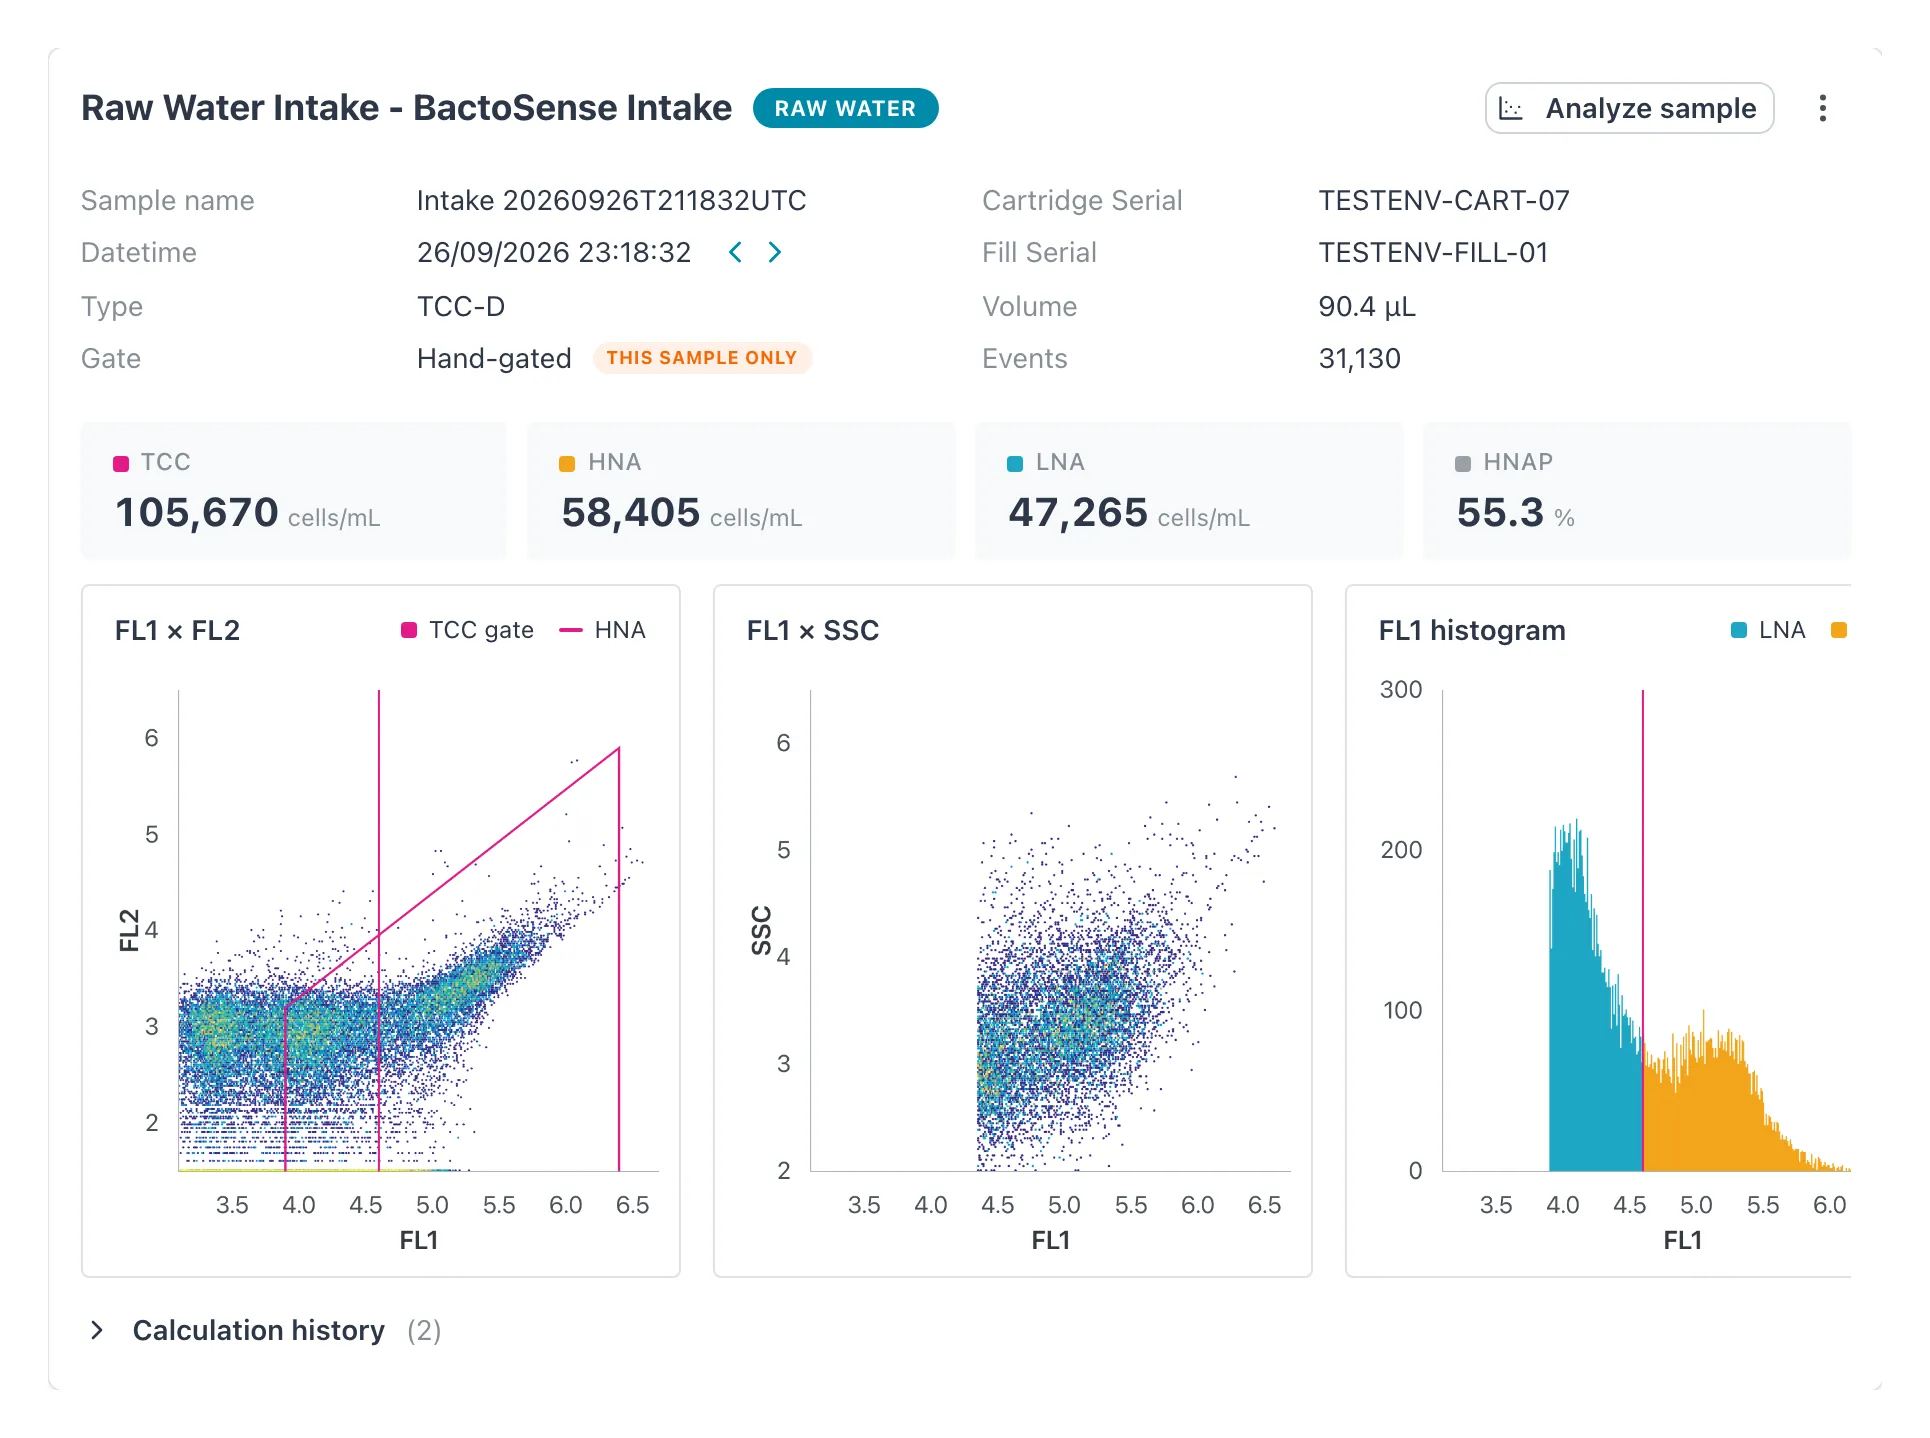1930x1438 pixels.
Task: Click gate value Hand-gated
Action: tap(494, 358)
